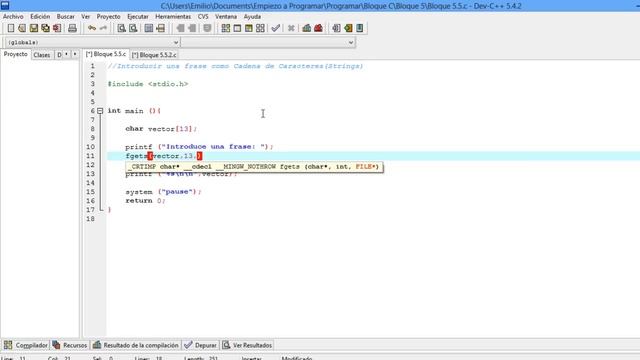
Task: Open the Depurar bottom tab
Action: 201,345
